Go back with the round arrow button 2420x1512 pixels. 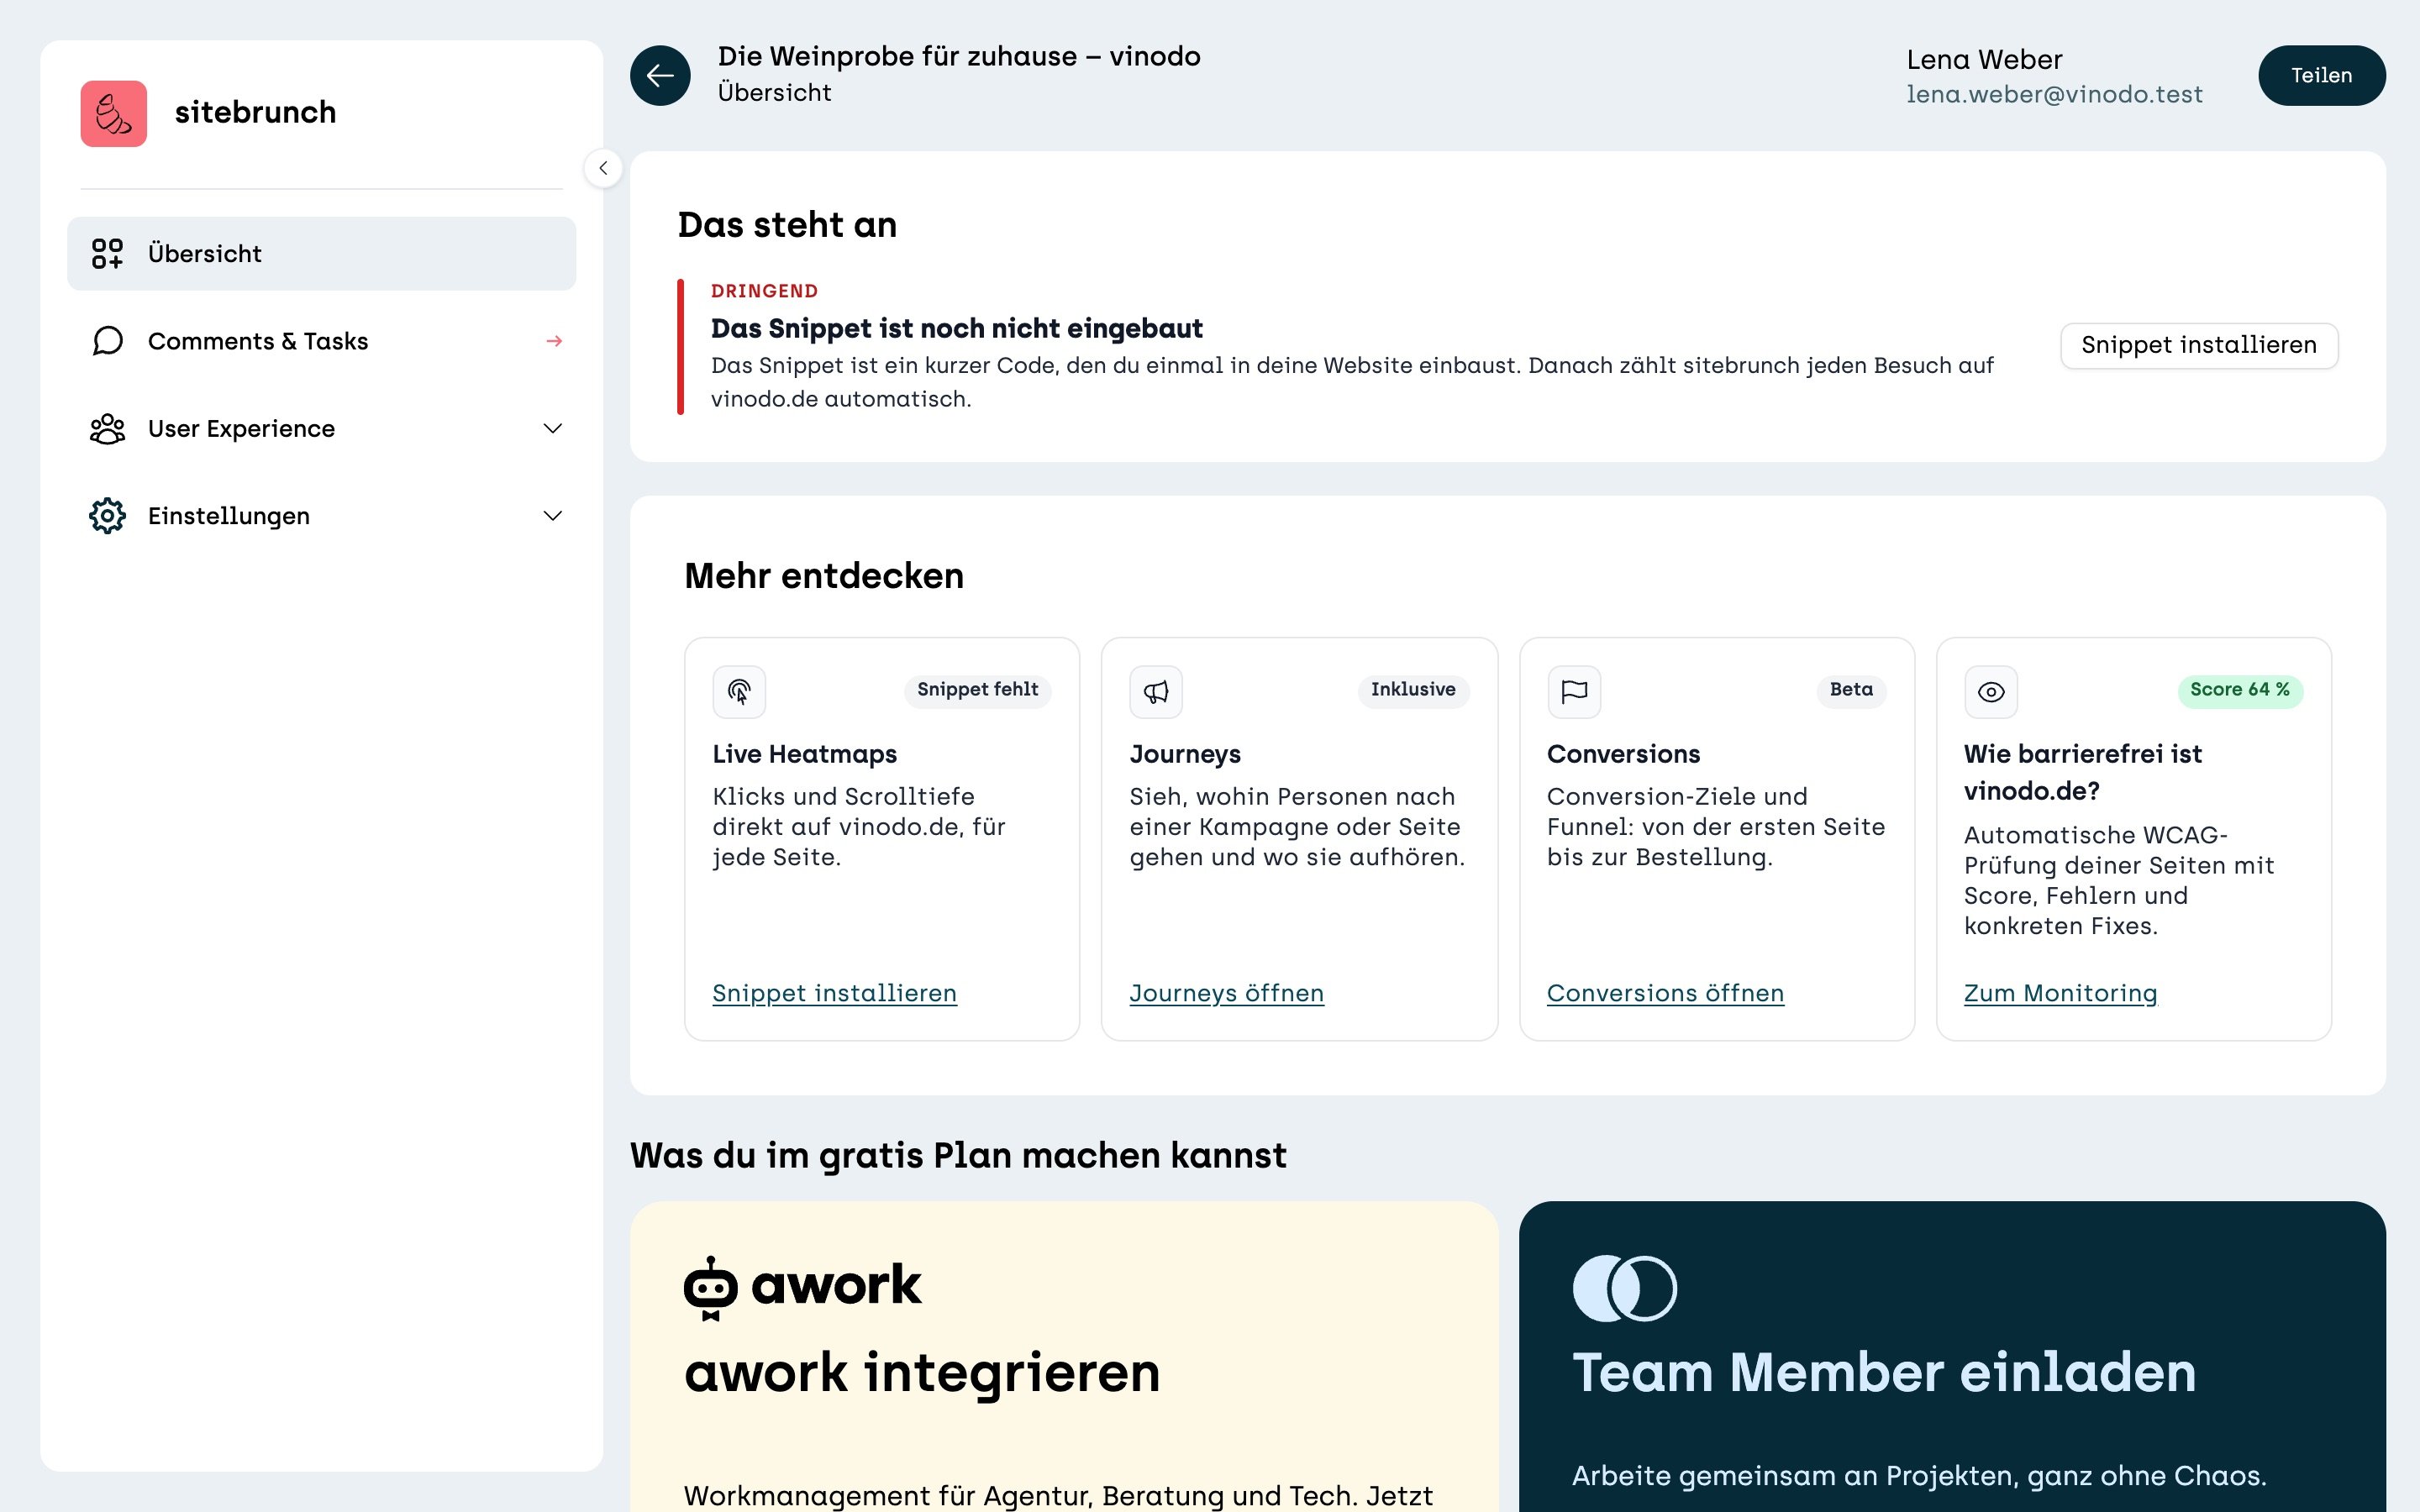point(660,75)
